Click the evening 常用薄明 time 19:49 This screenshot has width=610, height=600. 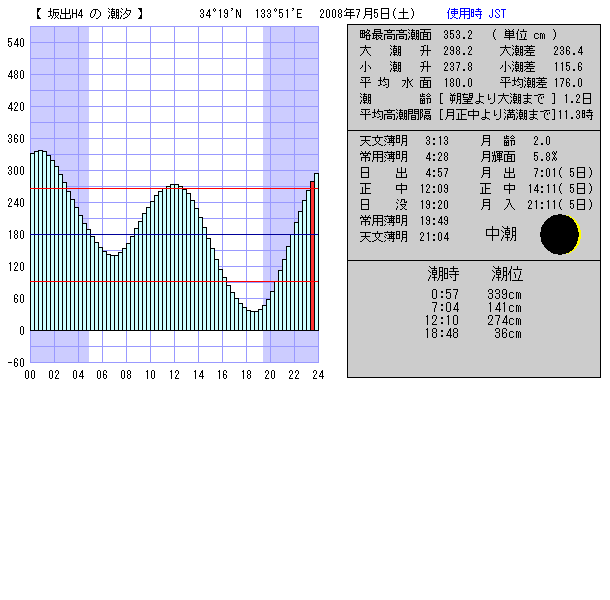(434, 221)
